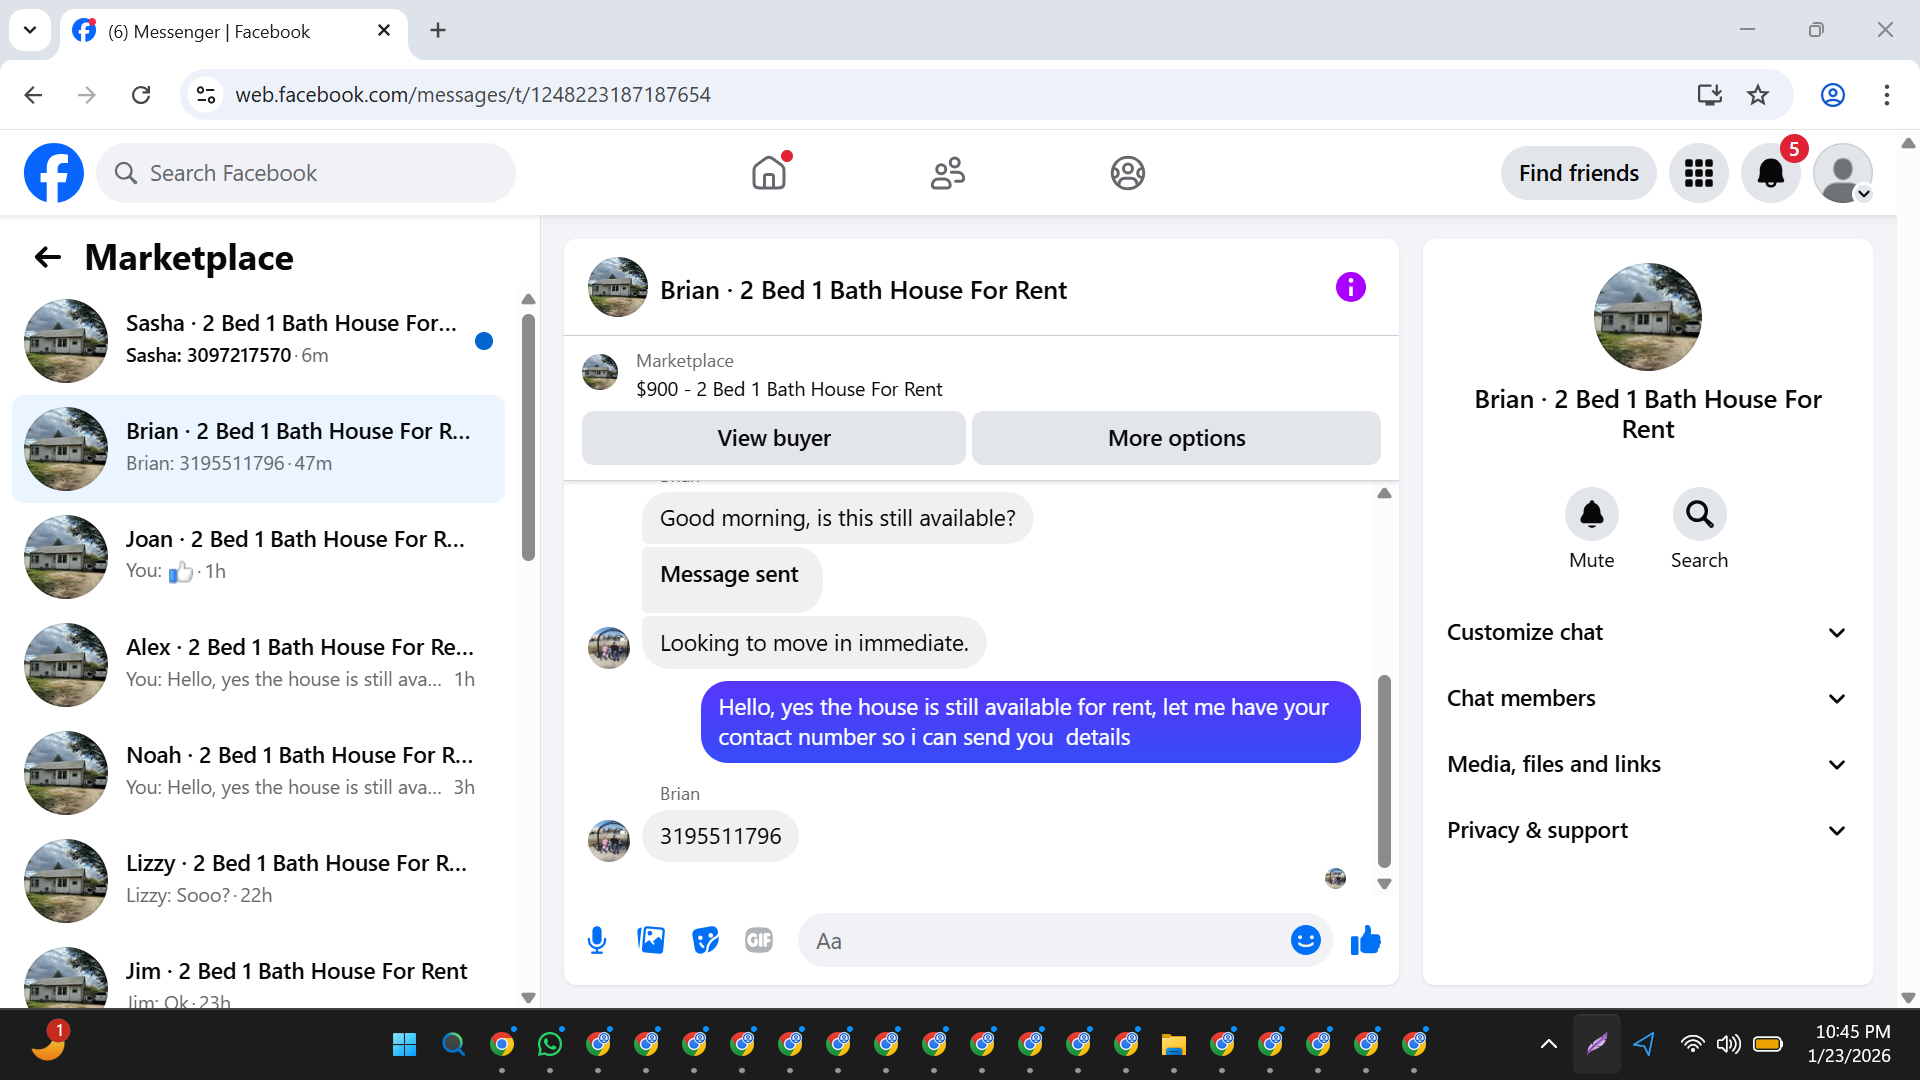Click the More options button
Viewport: 1920px width, 1080px height.
pos(1176,438)
